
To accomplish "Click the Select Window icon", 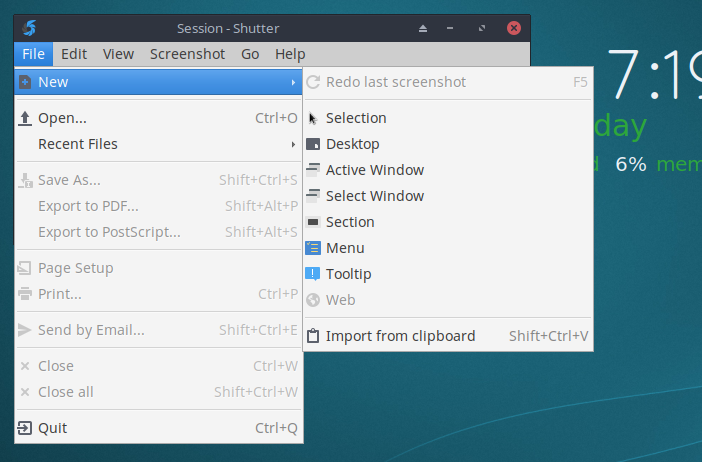I will point(313,196).
